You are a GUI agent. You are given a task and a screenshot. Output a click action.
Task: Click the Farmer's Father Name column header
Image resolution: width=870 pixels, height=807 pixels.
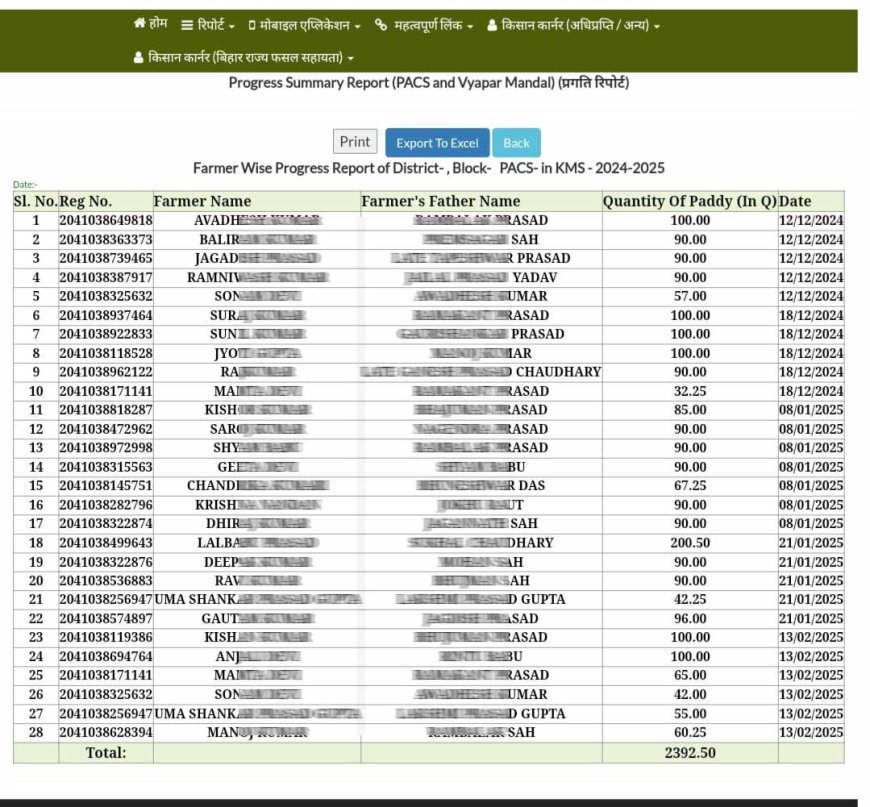(440, 201)
